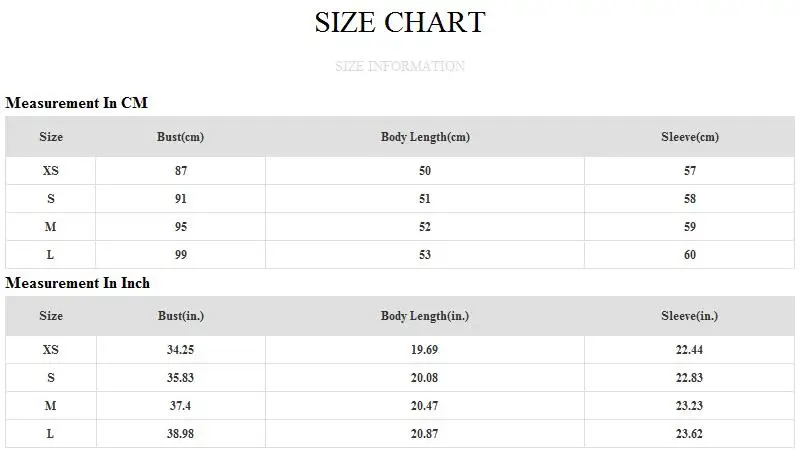The image size is (800, 453).
Task: Click sleeve value 60 for size L
Action: click(690, 255)
